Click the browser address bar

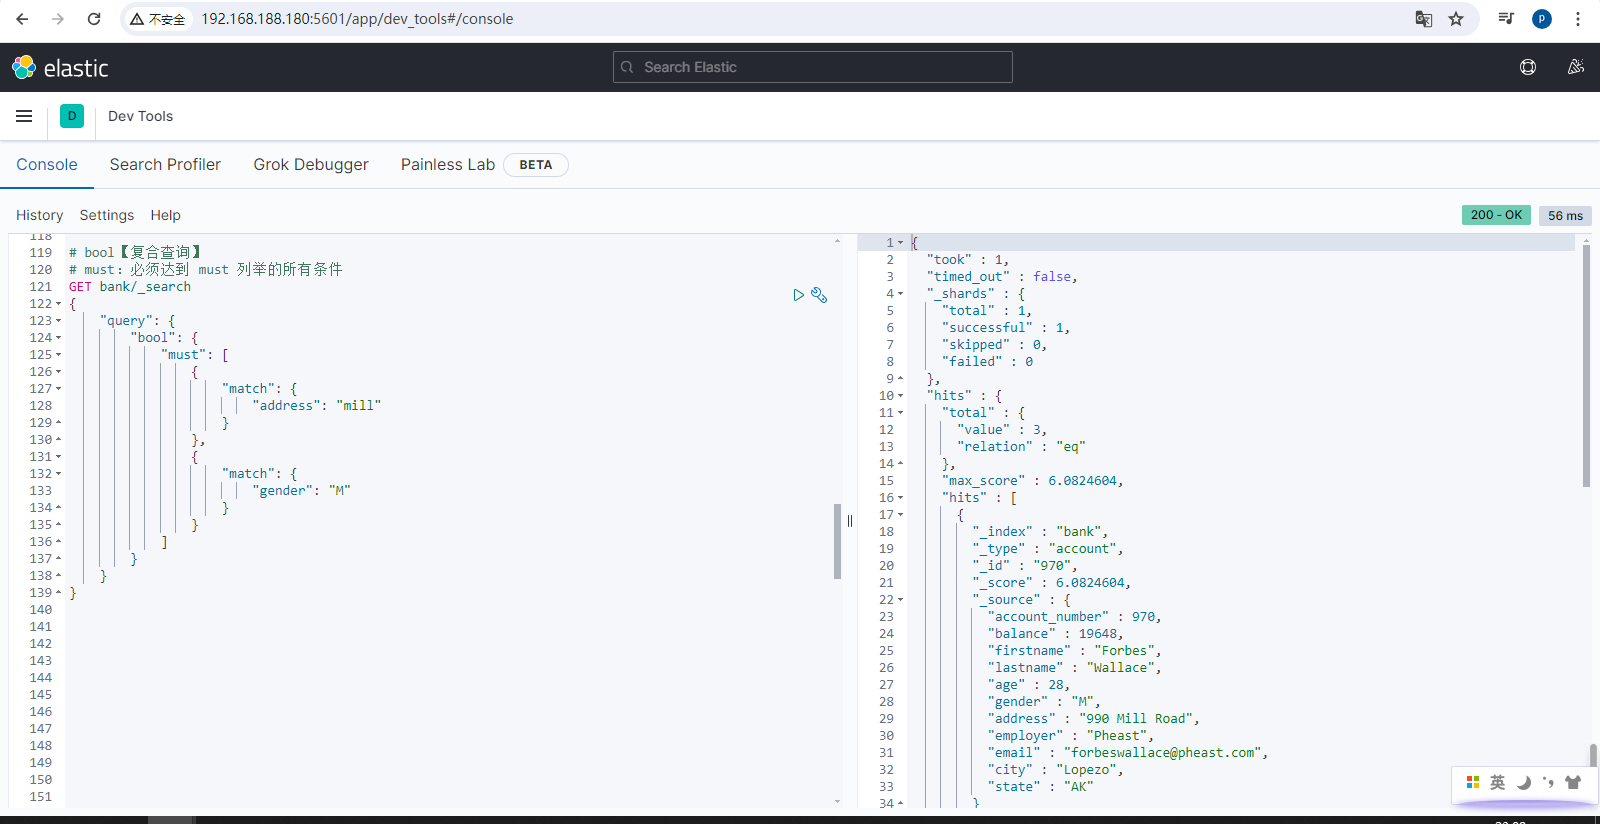[800, 19]
